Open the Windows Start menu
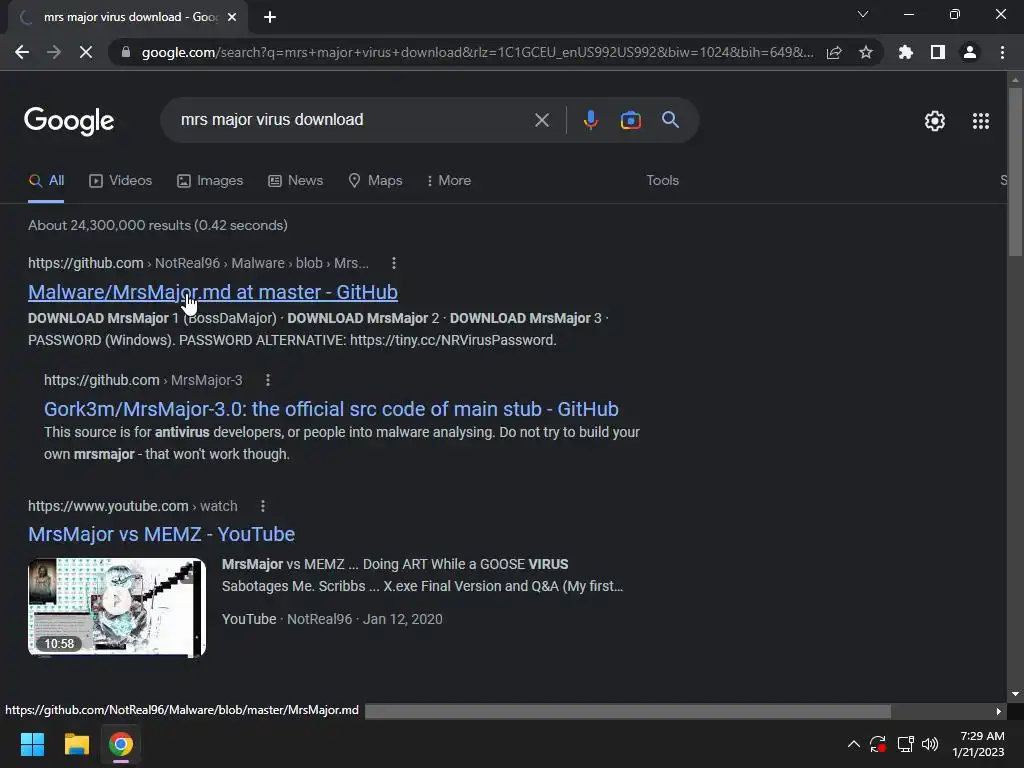This screenshot has height=768, width=1024. tap(32, 744)
